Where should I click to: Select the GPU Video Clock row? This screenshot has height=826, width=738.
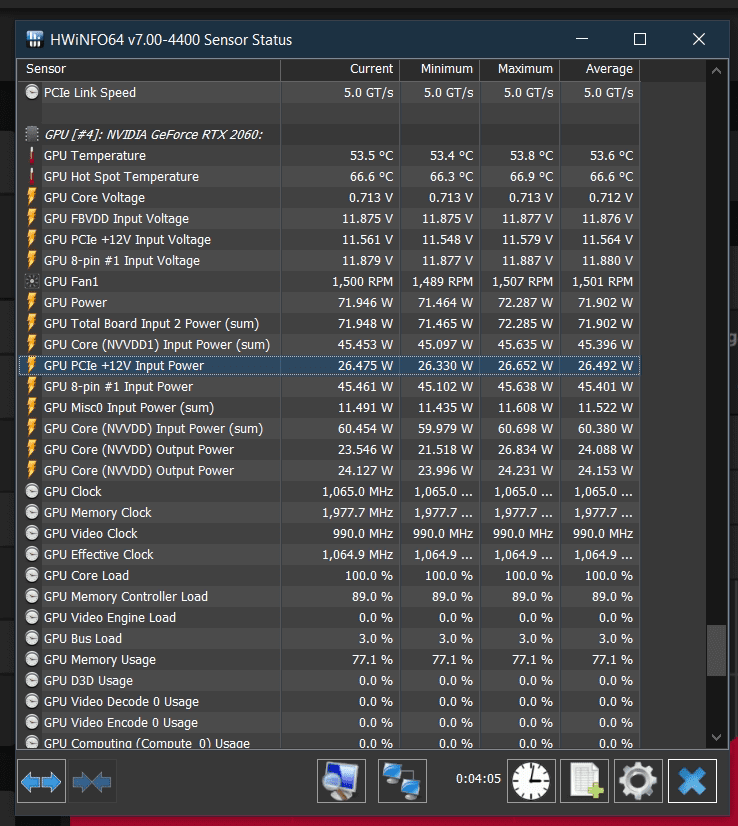pos(329,534)
